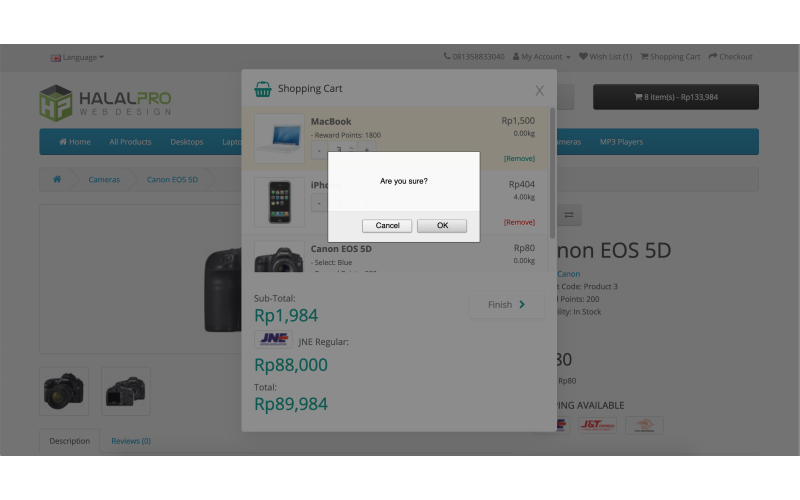800x500 pixels.
Task: Click the Rp88,000 shipping amount
Action: (291, 365)
